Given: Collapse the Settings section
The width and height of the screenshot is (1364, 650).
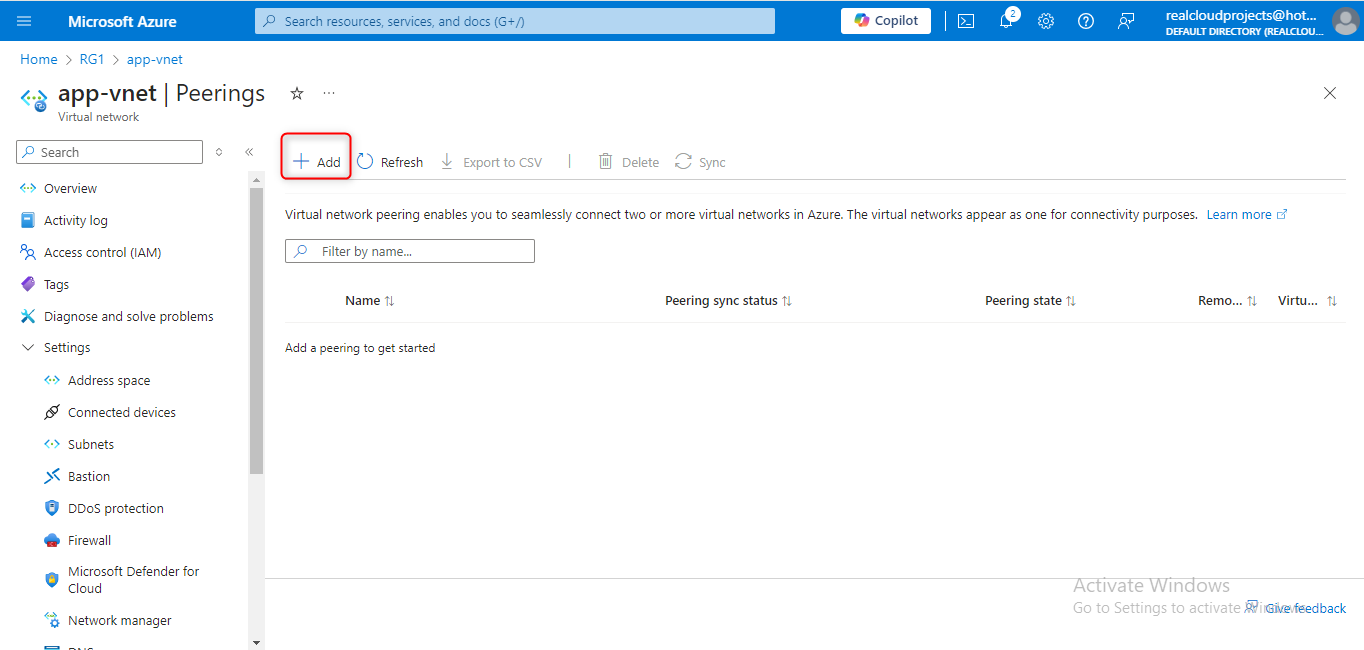Looking at the screenshot, I should click(x=28, y=348).
